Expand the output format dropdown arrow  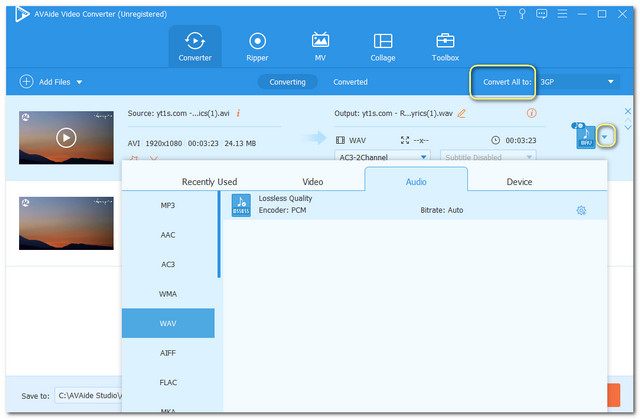pyautogui.click(x=604, y=137)
